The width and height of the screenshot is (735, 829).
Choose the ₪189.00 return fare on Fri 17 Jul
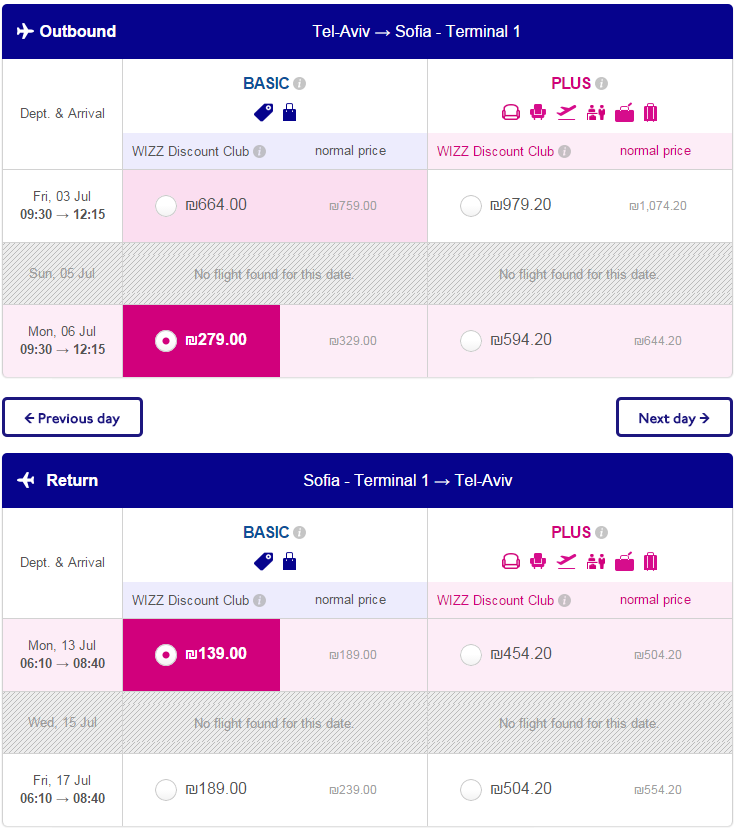[x=166, y=790]
